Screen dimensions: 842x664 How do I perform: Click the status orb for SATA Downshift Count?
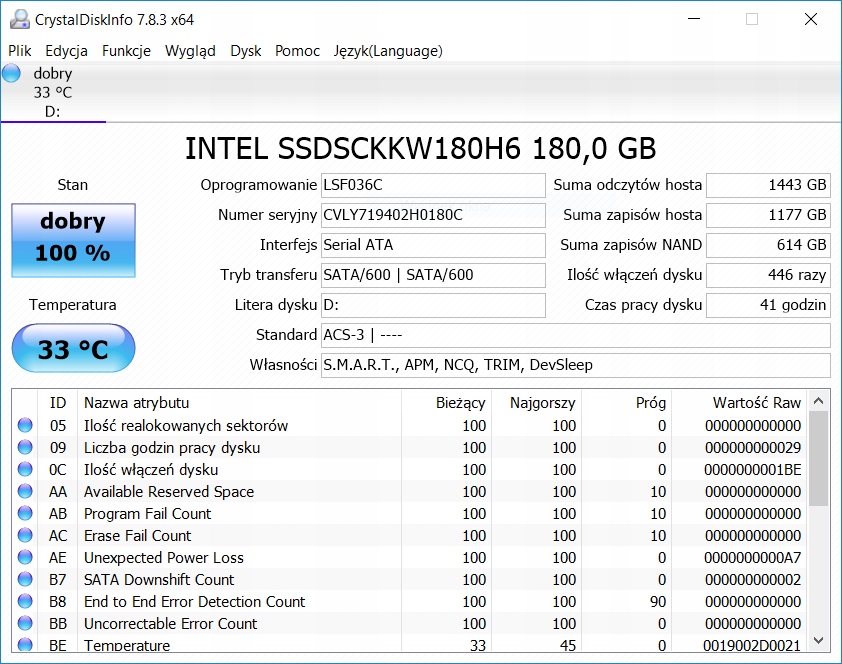(25, 579)
